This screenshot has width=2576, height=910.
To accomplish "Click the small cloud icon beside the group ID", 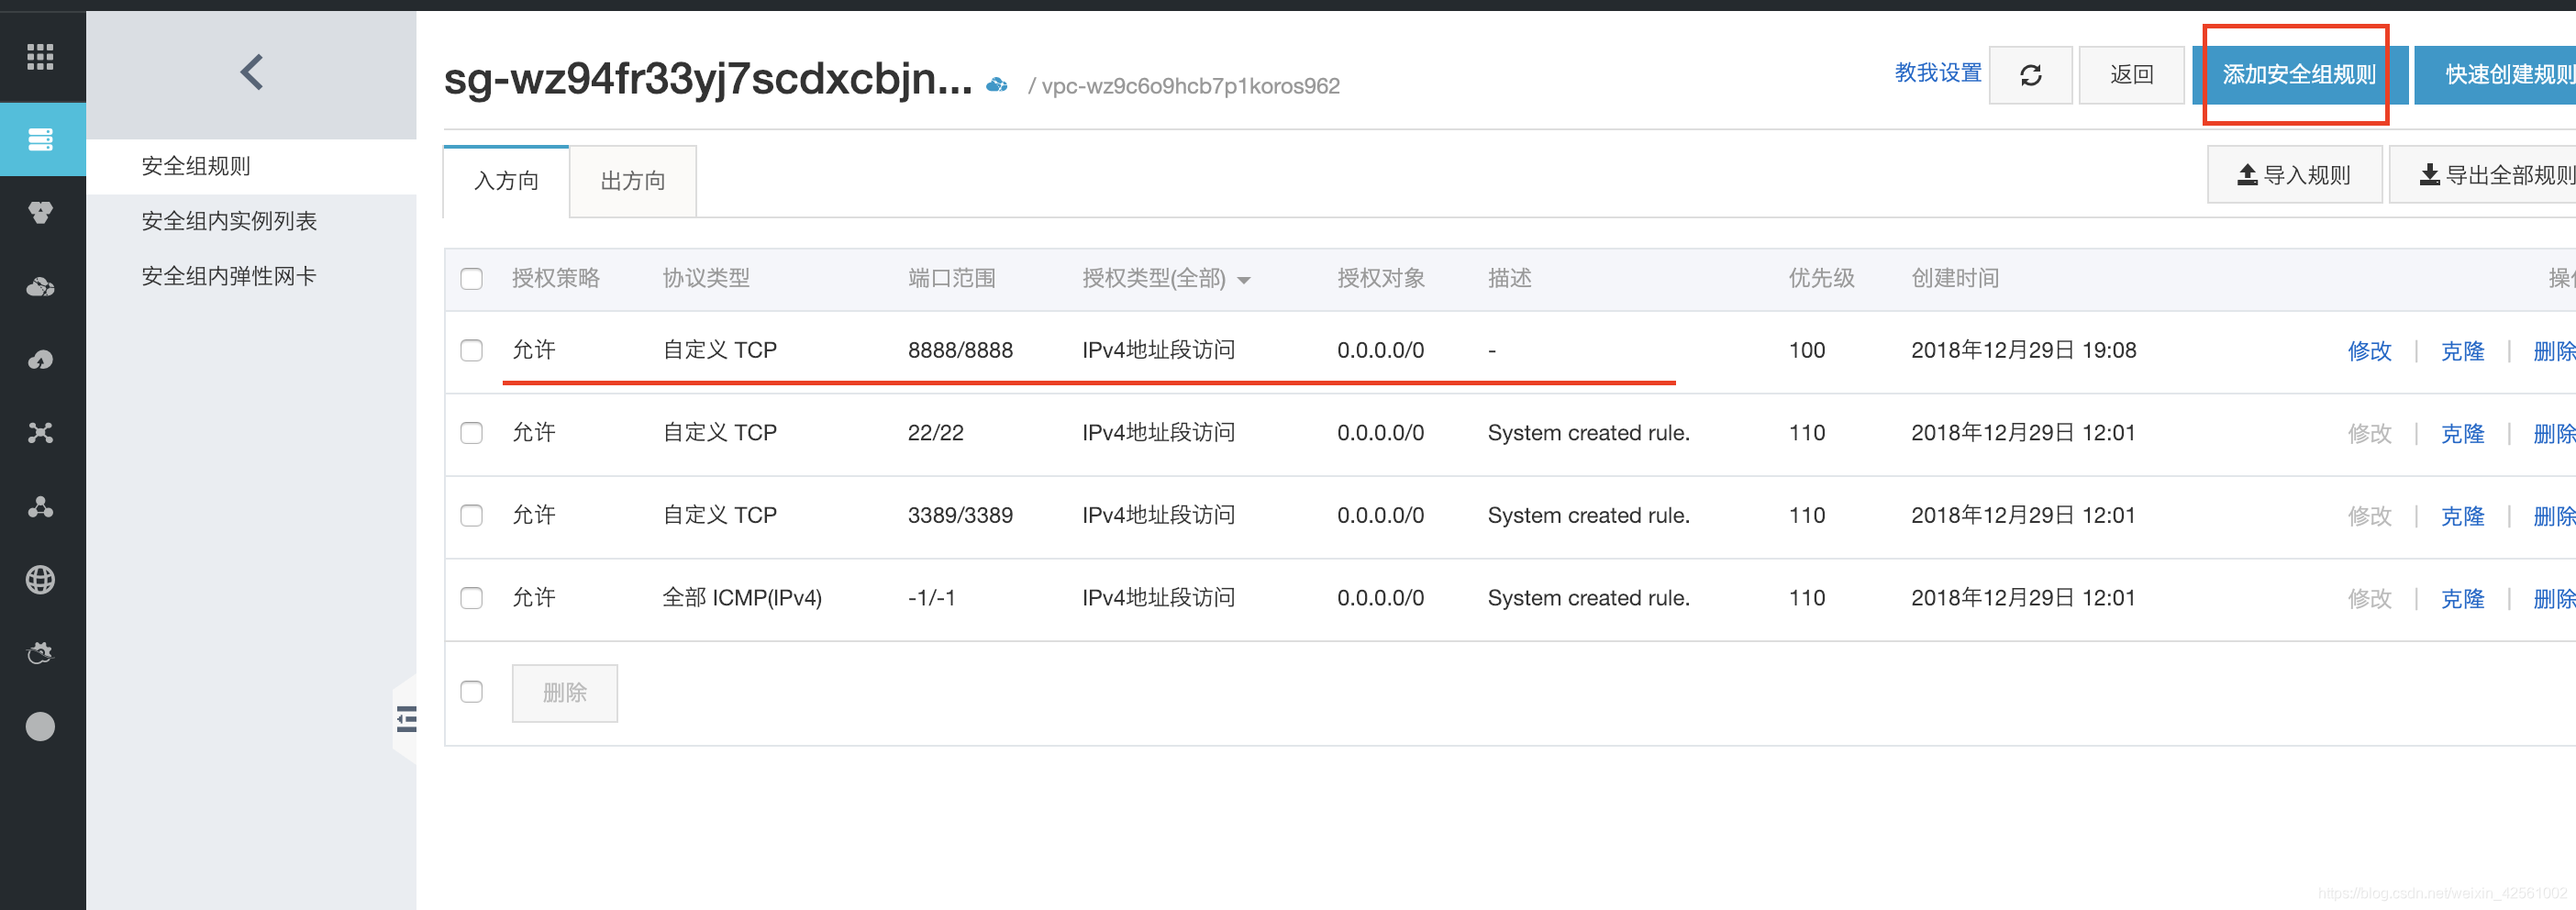I will (996, 85).
